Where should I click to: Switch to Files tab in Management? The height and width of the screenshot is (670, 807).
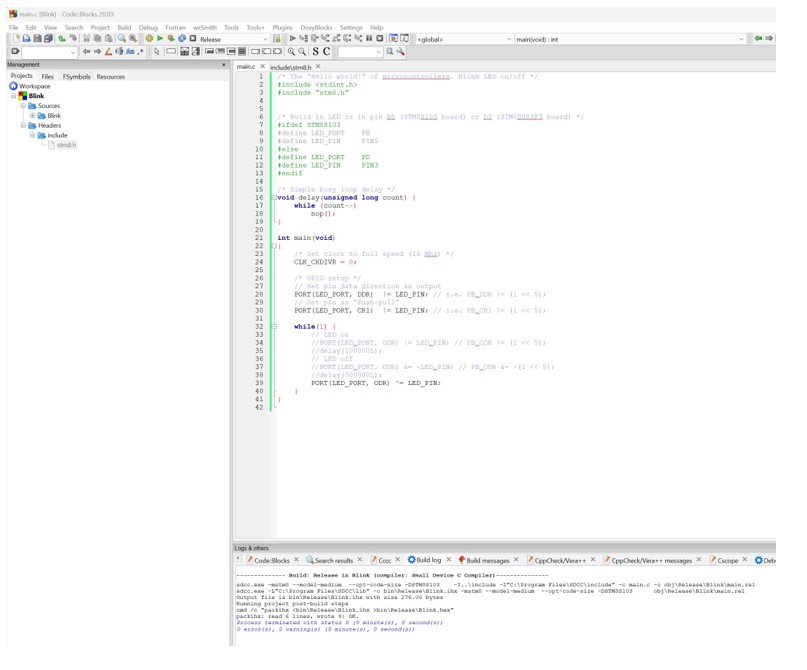pyautogui.click(x=47, y=76)
